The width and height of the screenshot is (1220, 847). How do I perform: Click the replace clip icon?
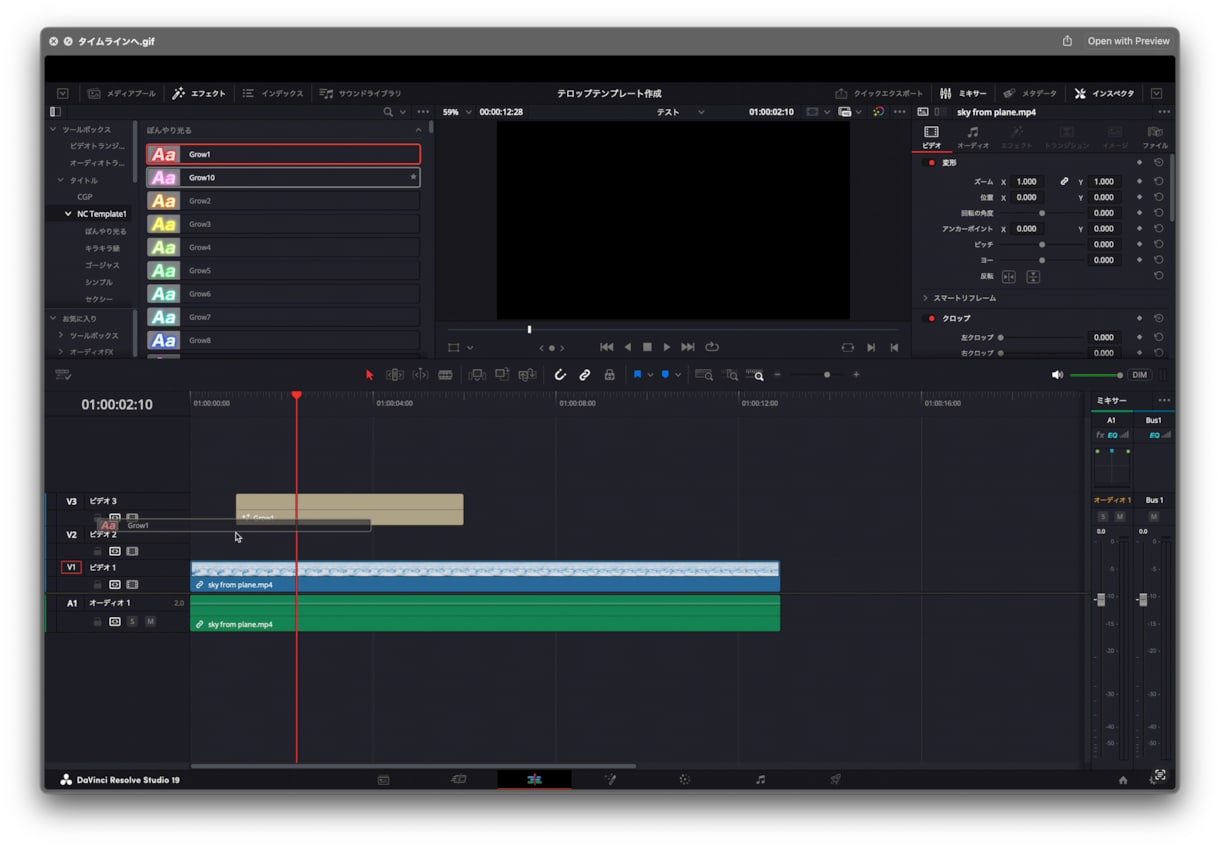[527, 375]
